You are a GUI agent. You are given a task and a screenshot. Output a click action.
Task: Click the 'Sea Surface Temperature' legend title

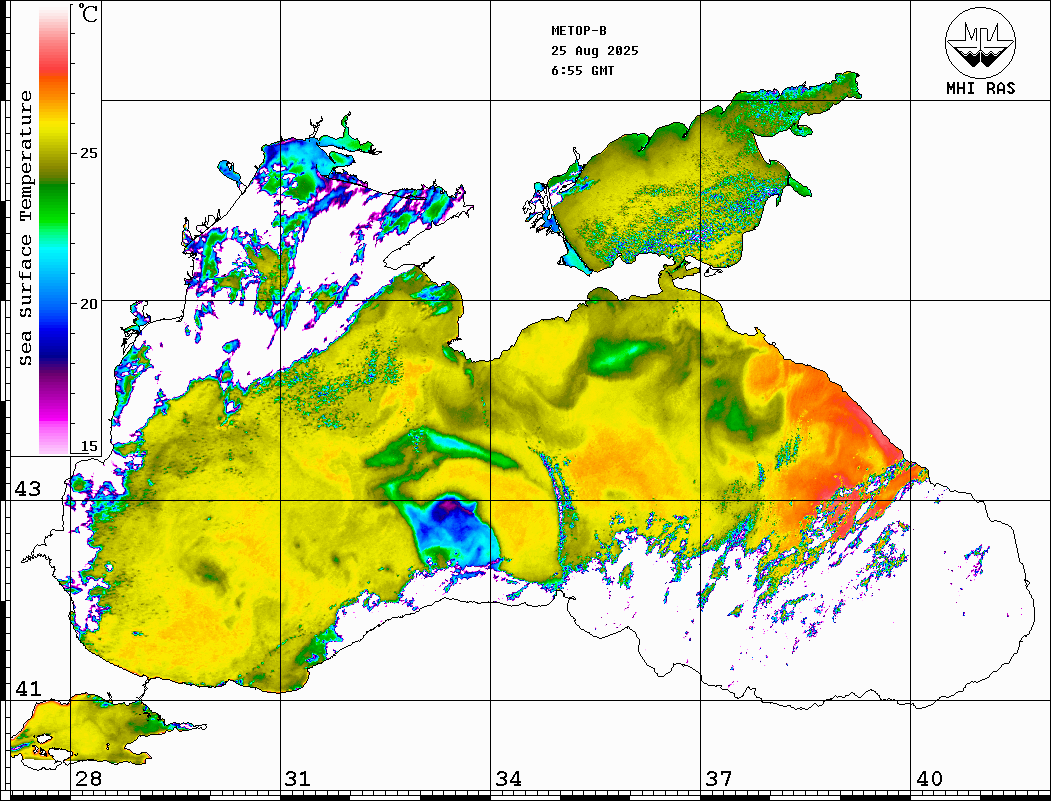point(25,228)
